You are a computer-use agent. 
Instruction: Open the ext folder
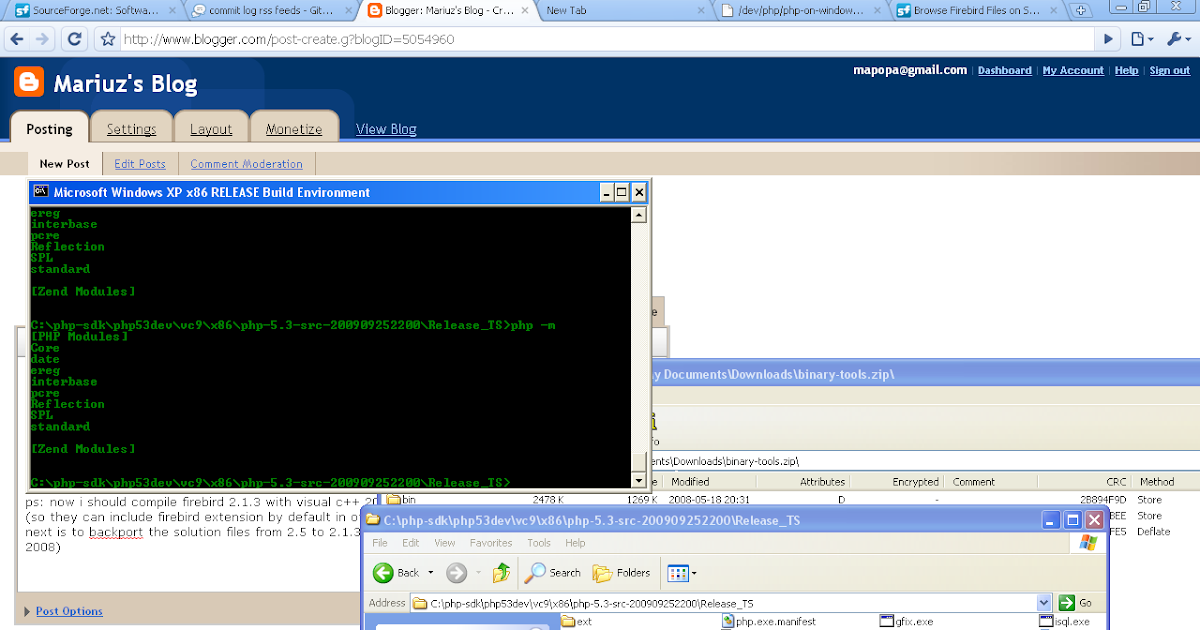[x=578, y=622]
